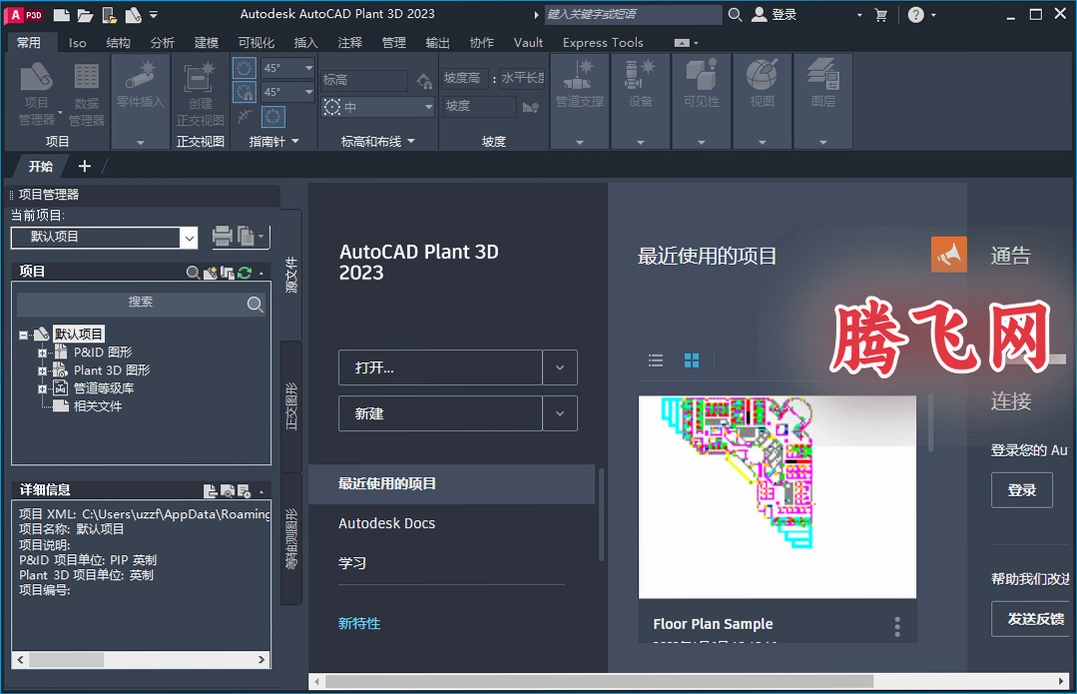Expand the 管道等级库 tree node
Image resolution: width=1077 pixels, height=694 pixels.
43,389
